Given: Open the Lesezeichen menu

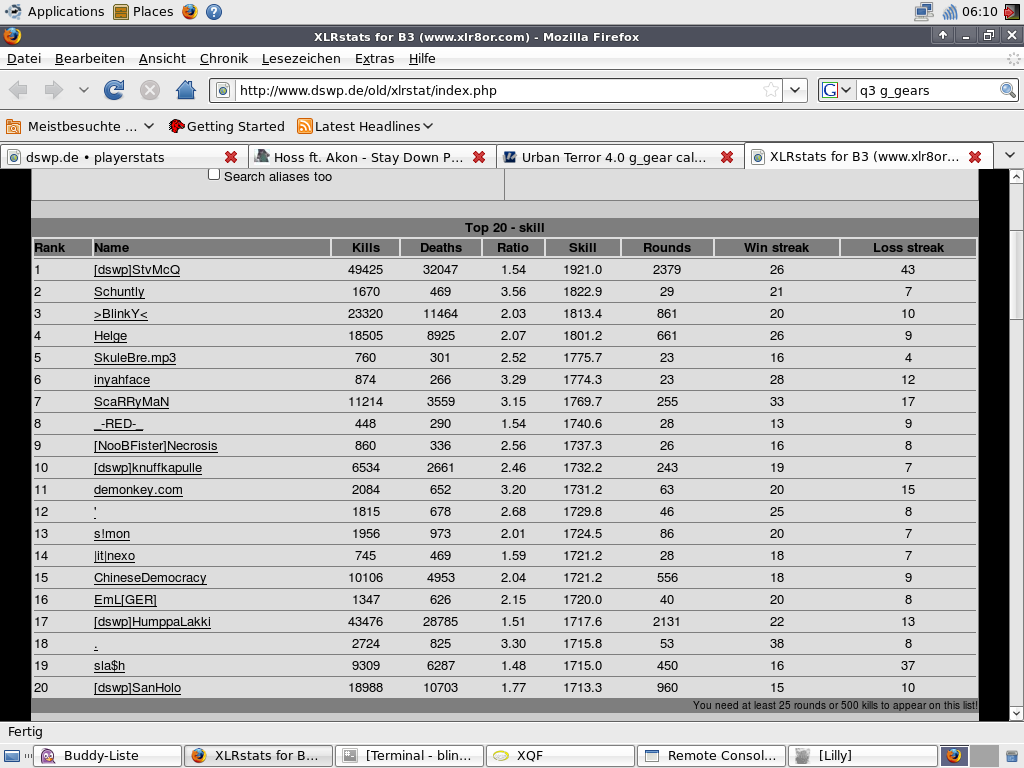Looking at the screenshot, I should [x=301, y=58].
